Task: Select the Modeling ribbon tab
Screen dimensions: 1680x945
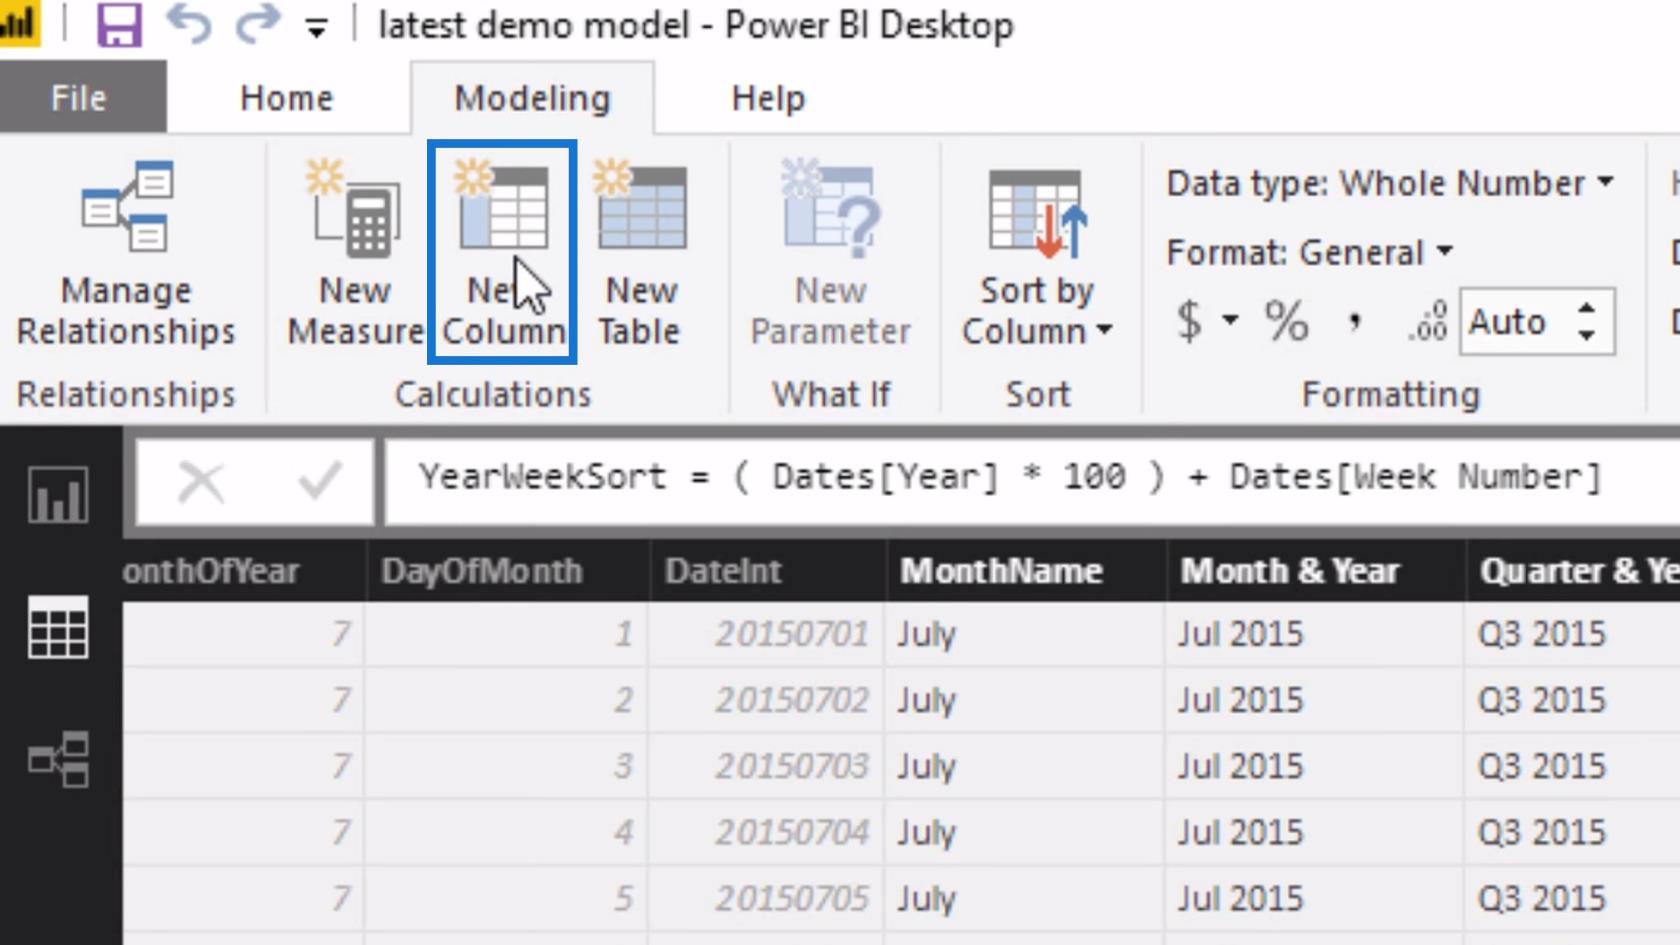Action: pos(532,98)
